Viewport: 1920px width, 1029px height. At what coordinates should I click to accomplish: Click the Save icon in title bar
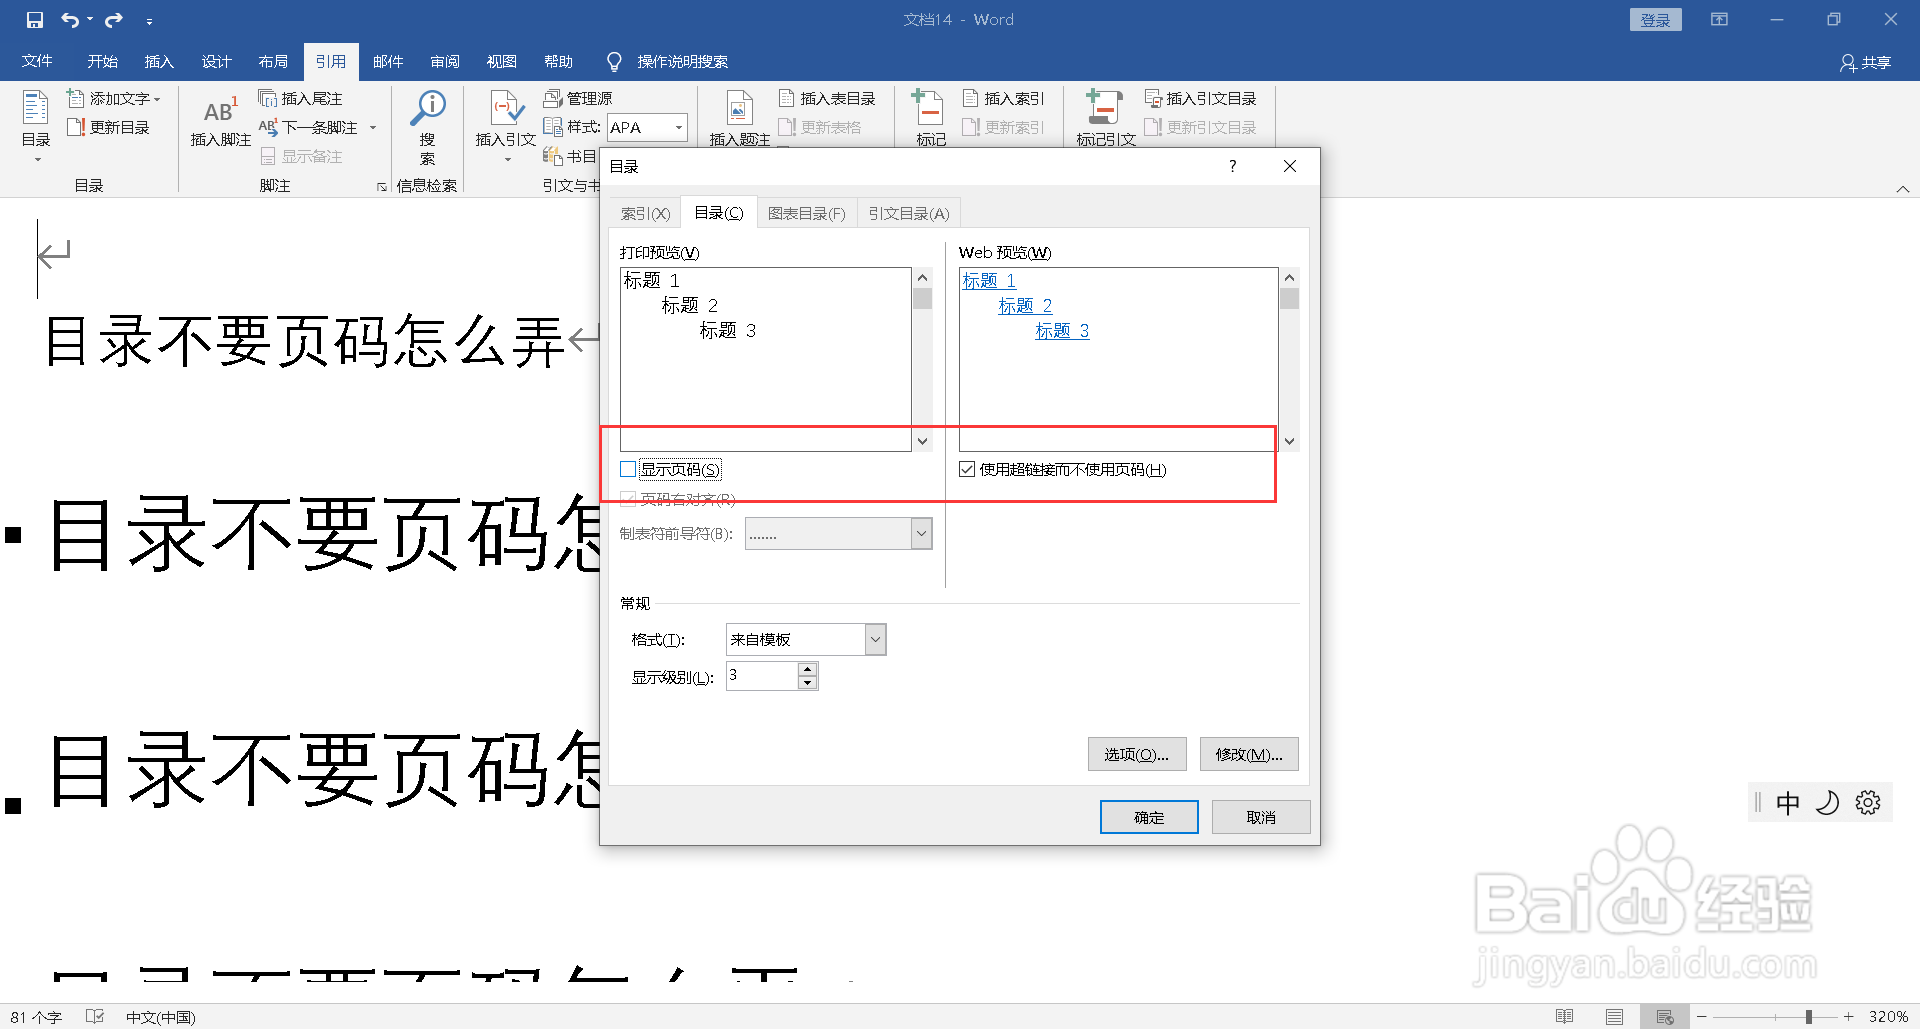(x=35, y=20)
